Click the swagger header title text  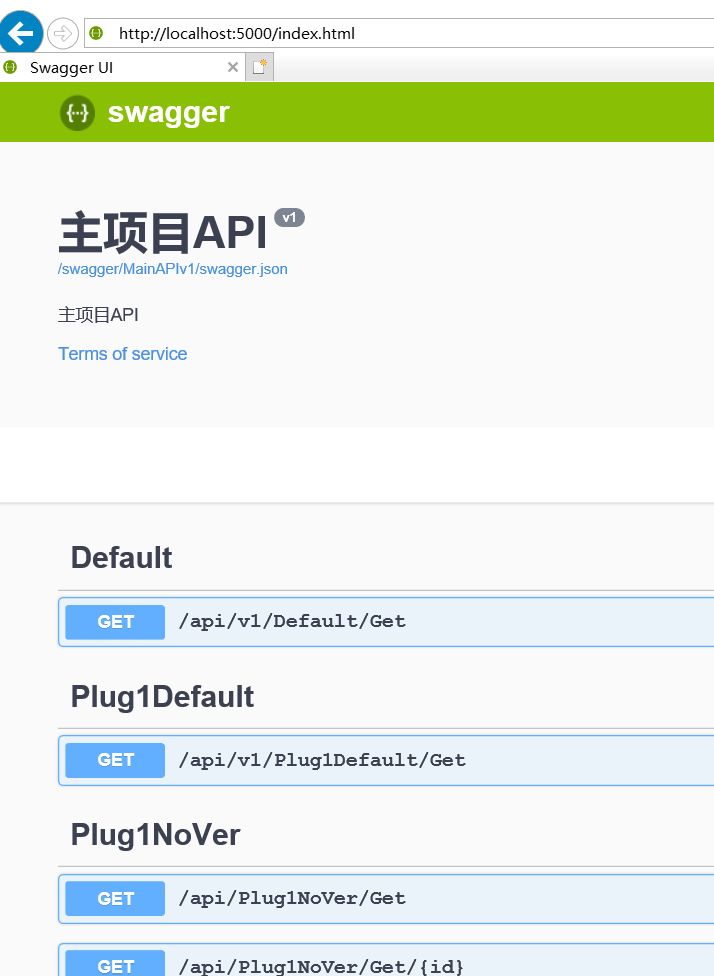click(168, 112)
